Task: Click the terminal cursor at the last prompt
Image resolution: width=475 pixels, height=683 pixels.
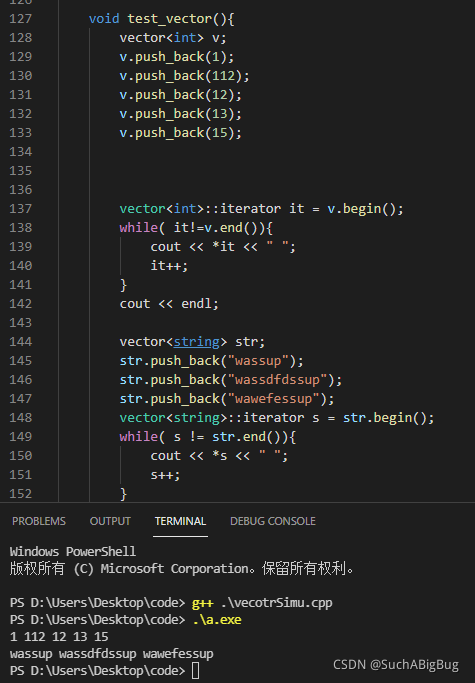Action: (x=196, y=670)
